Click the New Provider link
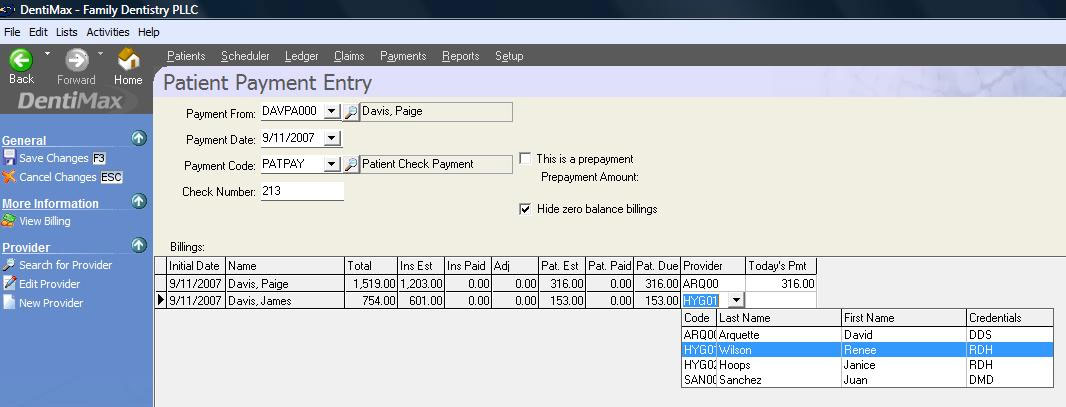The image size is (1066, 407). tap(51, 304)
